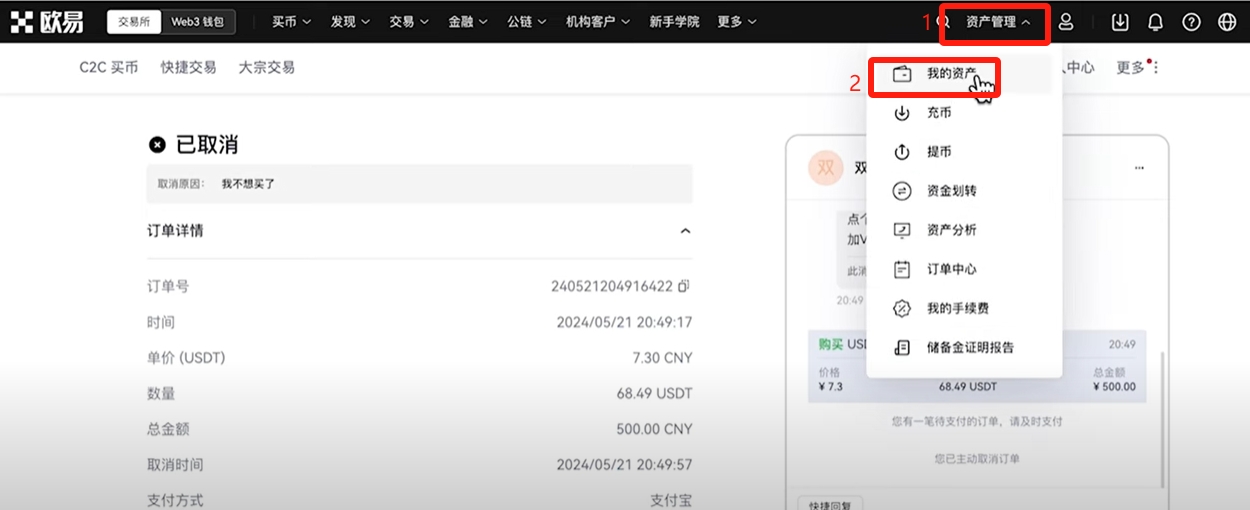Copy the order number with copy icon
1250x510 pixels.
[684, 286]
